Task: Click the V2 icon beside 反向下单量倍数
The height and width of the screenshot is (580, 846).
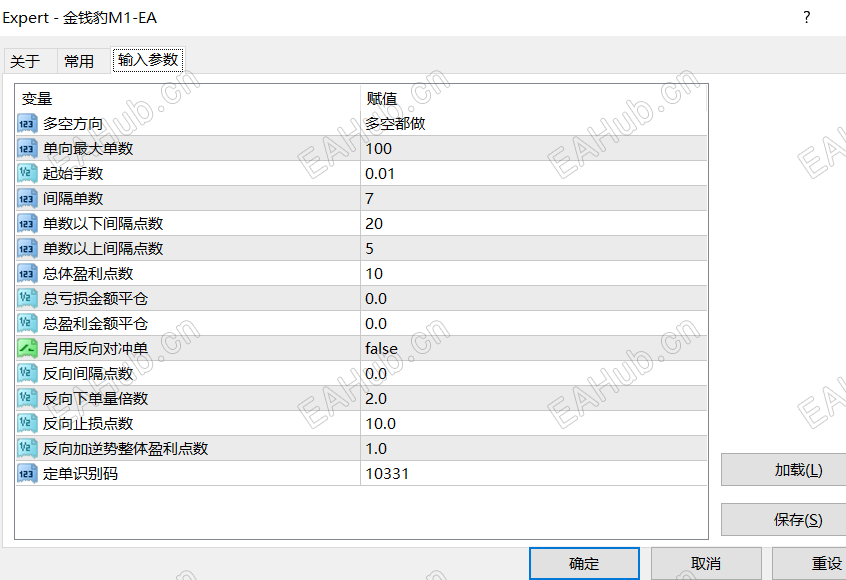Action: coord(26,398)
